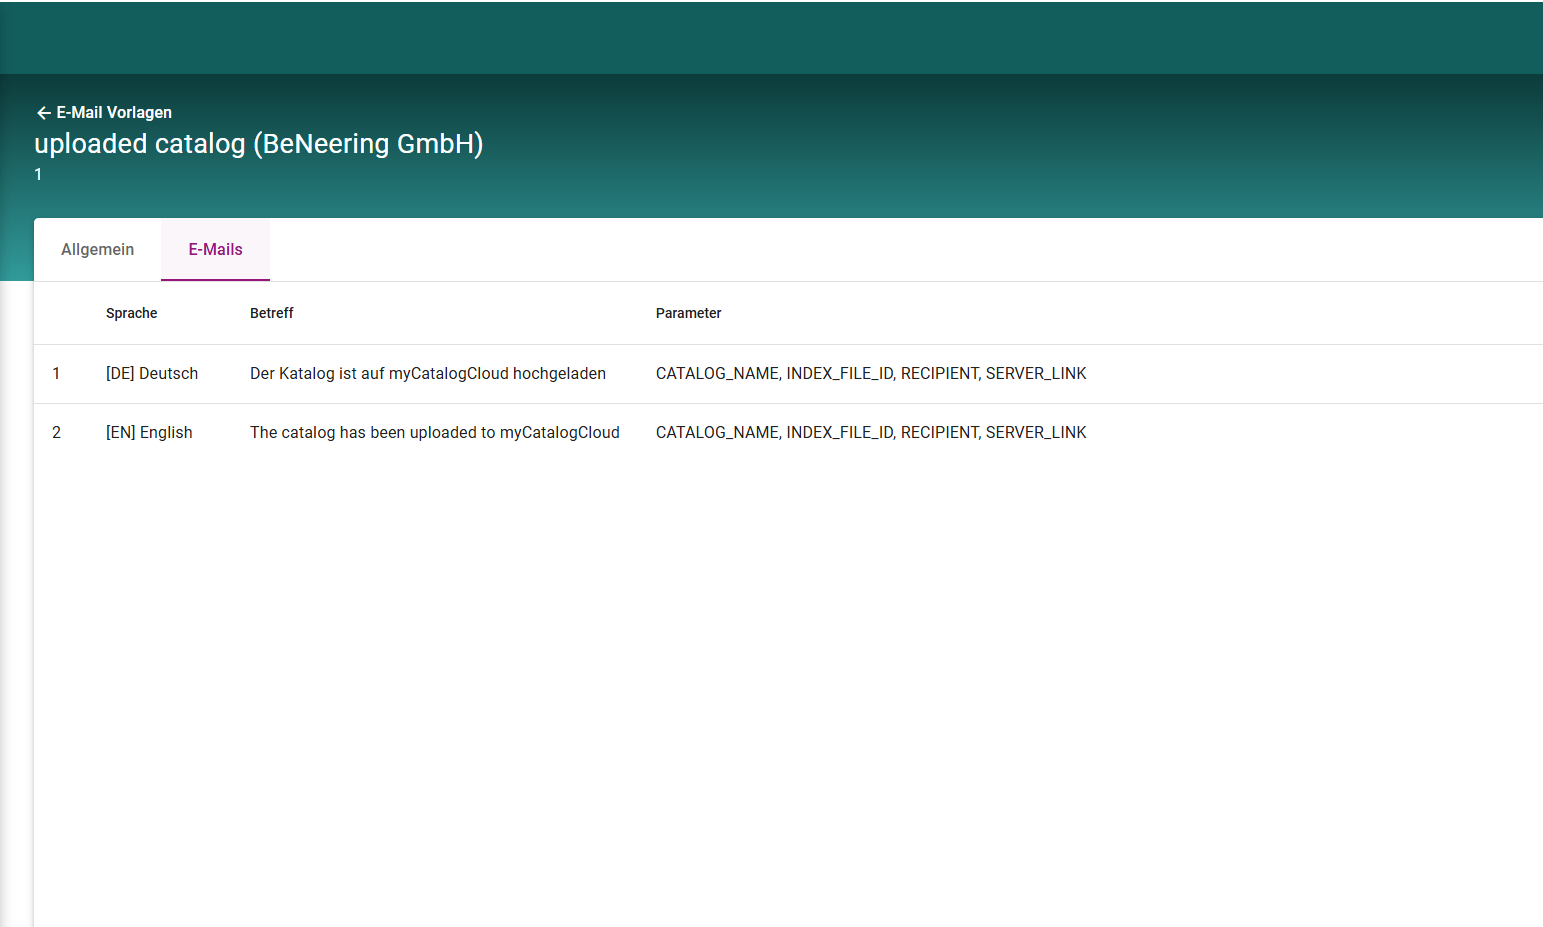Click the Betreff column header
The height and width of the screenshot is (927, 1543).
click(272, 313)
